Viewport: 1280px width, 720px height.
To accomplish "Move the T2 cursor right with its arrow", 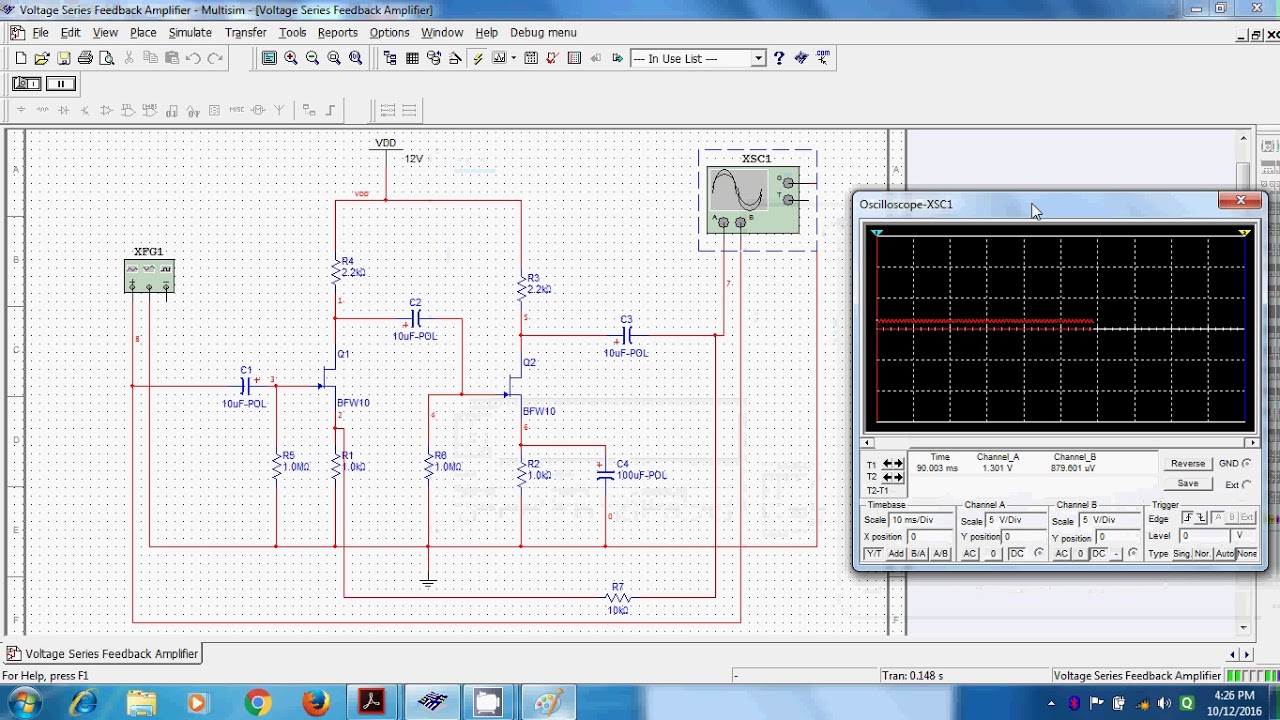I will (x=898, y=477).
